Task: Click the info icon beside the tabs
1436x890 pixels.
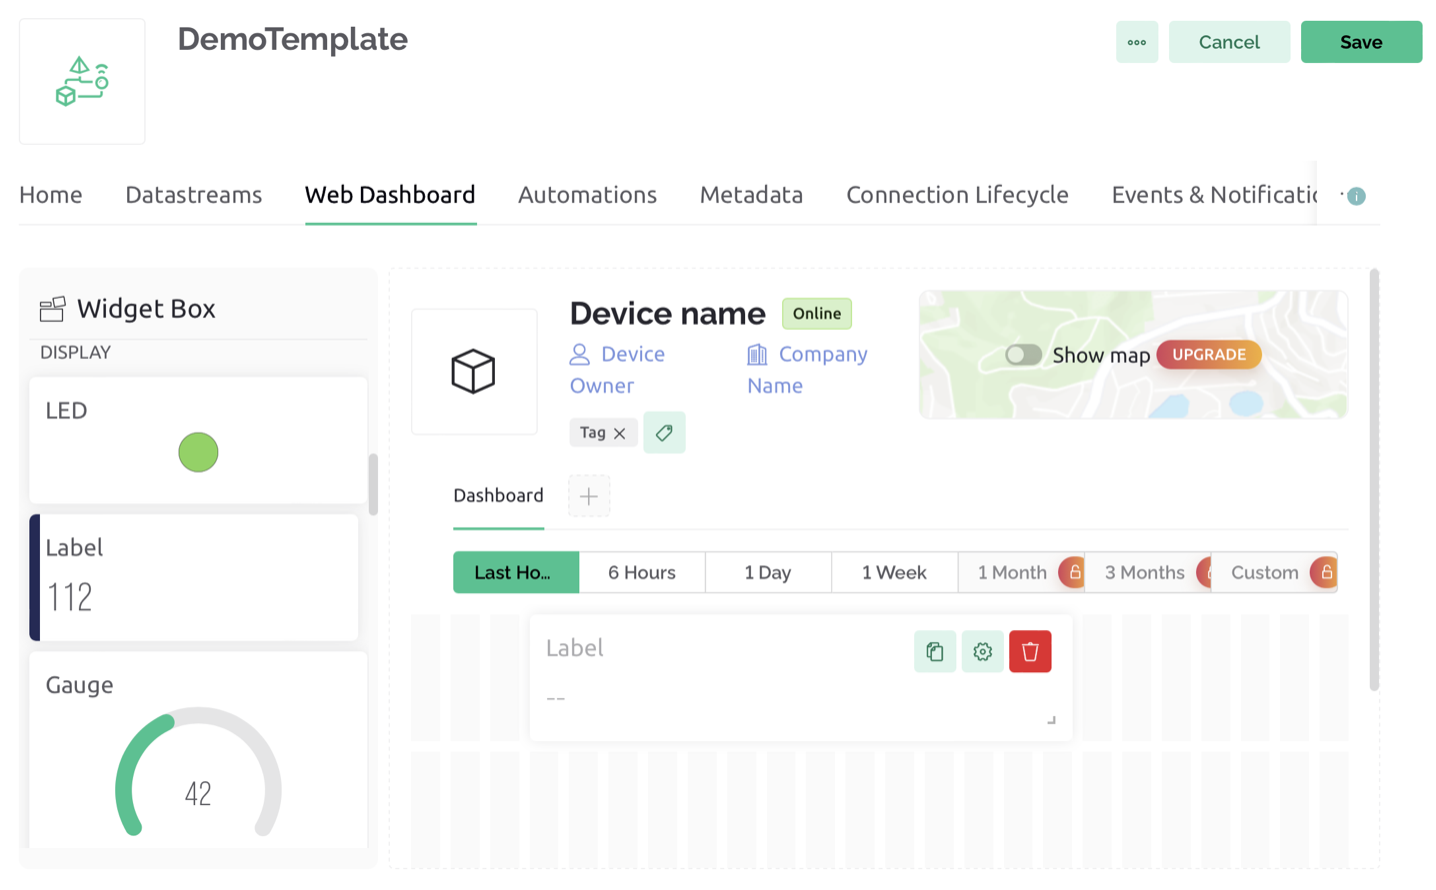Action: 1356,196
